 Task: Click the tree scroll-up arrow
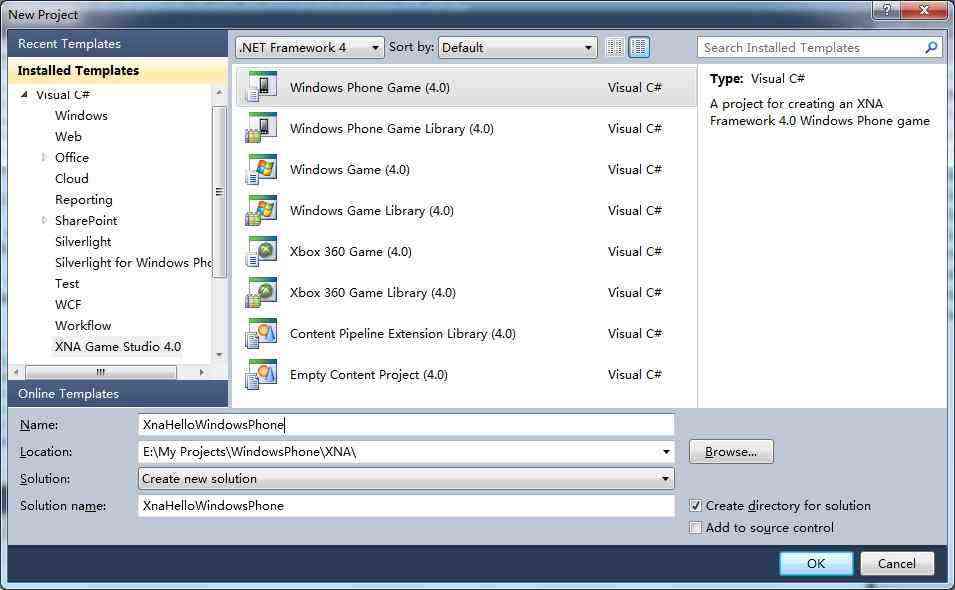tap(219, 93)
